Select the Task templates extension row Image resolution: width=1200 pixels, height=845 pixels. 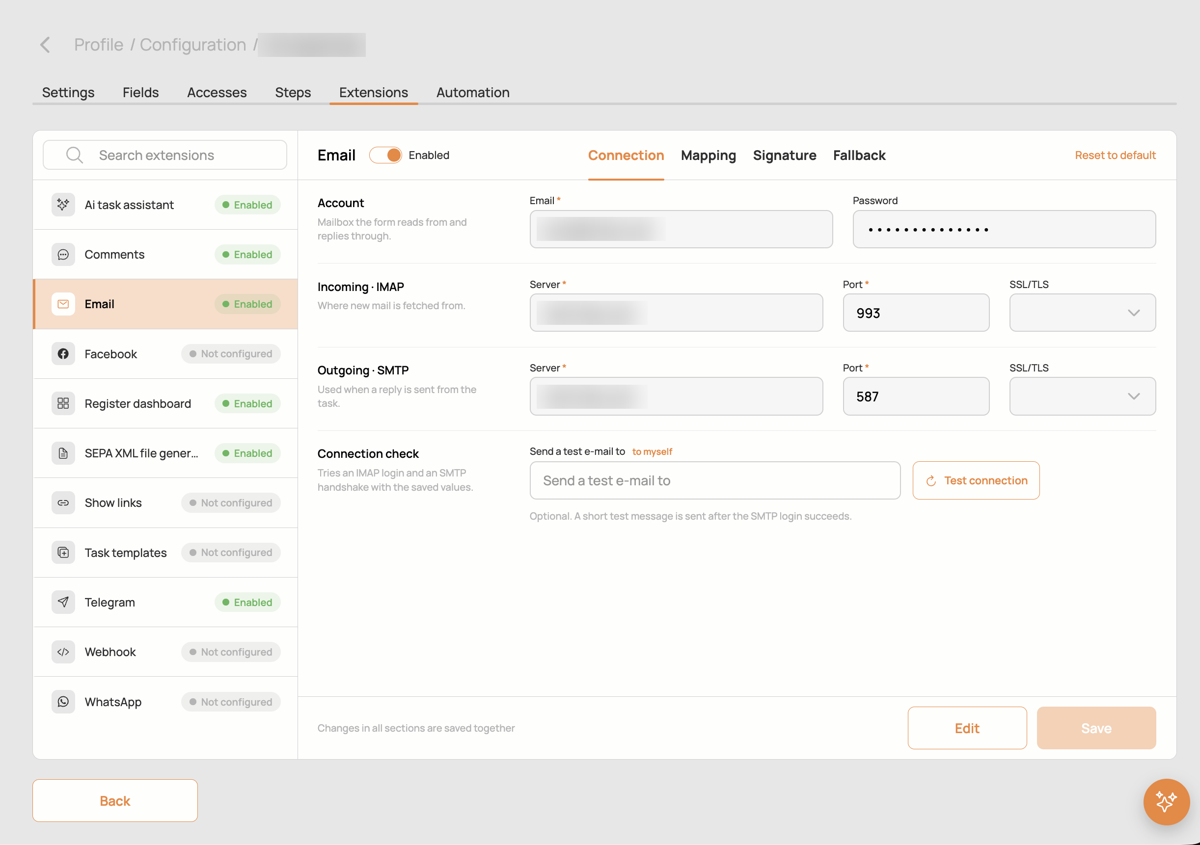point(165,553)
